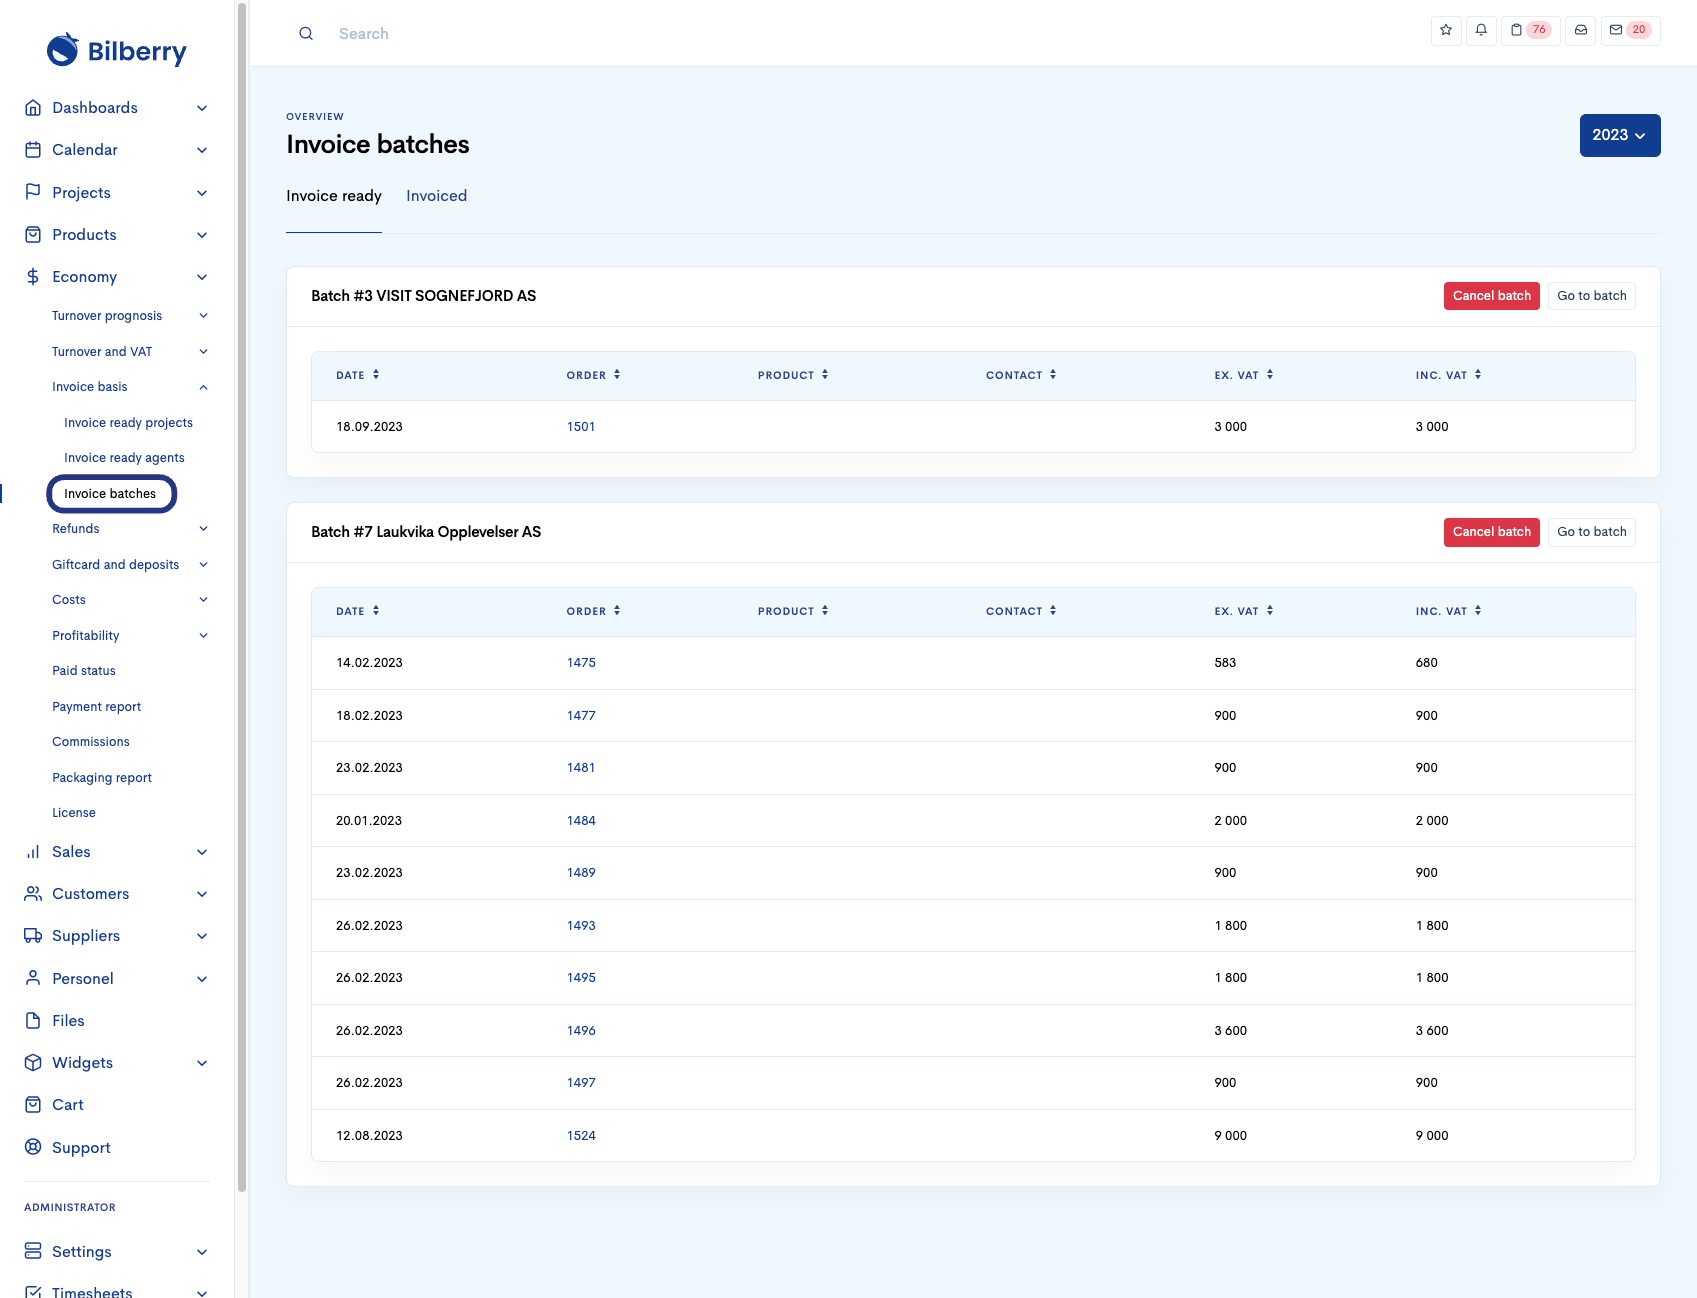
Task: Switch to the Invoiced tab
Action: 436,196
